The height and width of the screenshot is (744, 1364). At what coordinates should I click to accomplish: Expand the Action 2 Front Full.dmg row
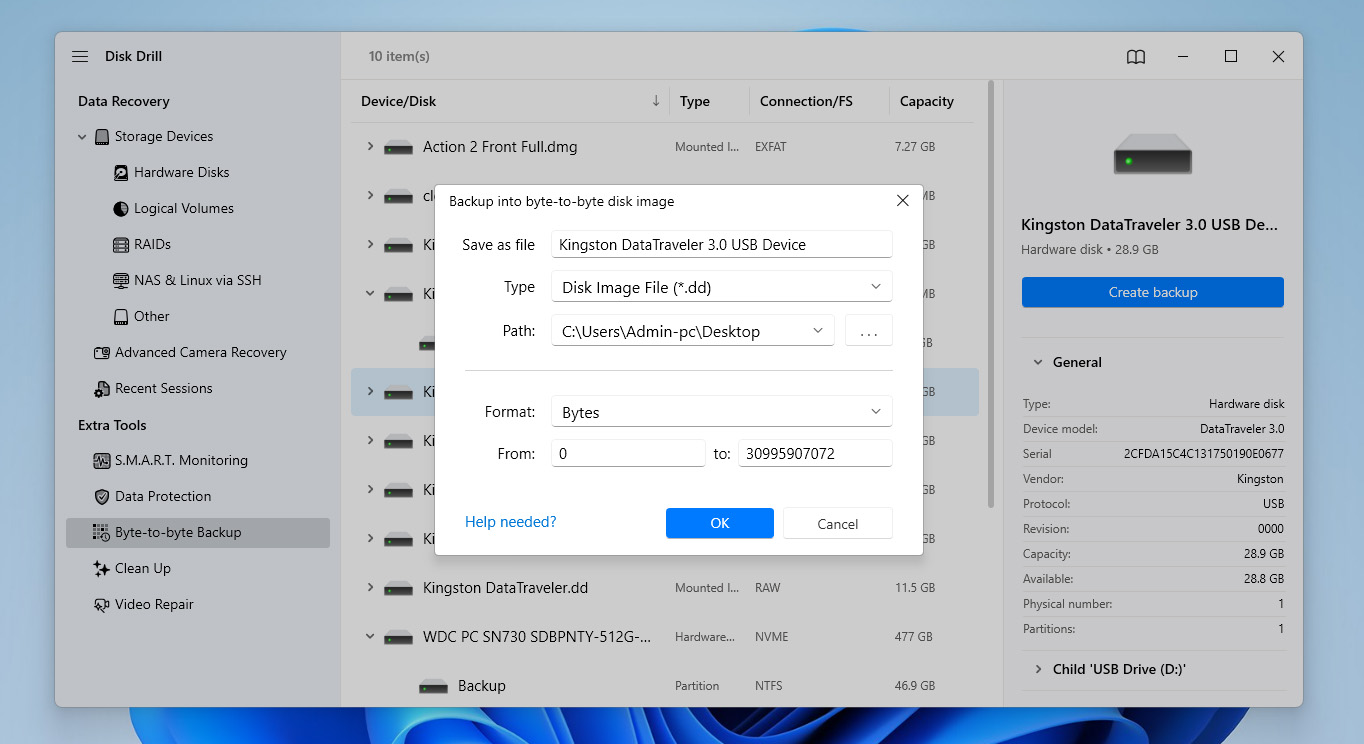click(370, 147)
